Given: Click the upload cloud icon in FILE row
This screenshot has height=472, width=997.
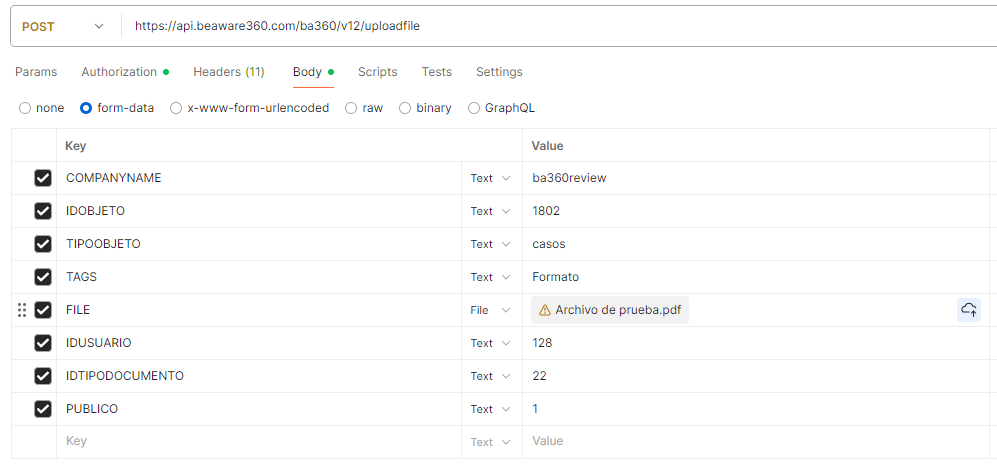Looking at the screenshot, I should click(x=968, y=310).
